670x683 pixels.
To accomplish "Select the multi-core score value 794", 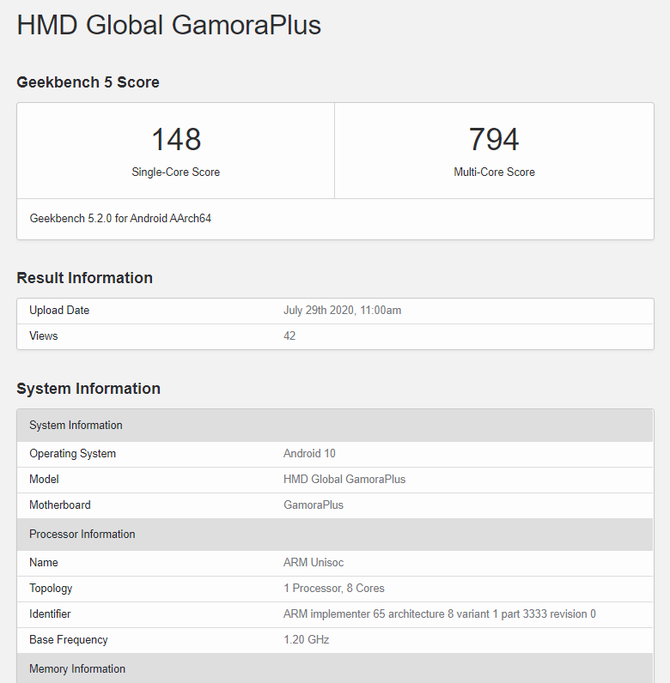I will [x=494, y=139].
